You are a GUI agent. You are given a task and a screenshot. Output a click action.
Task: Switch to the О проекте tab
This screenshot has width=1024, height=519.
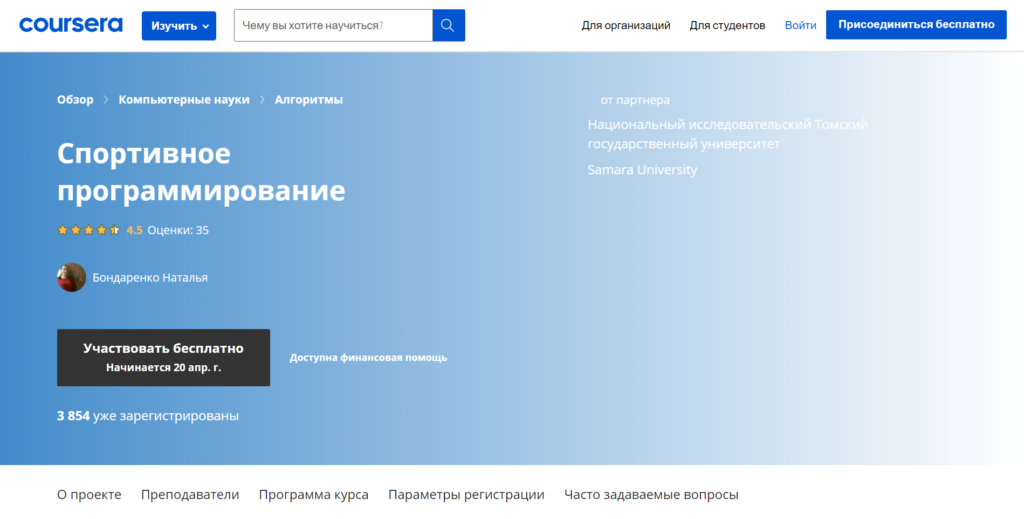click(x=89, y=495)
